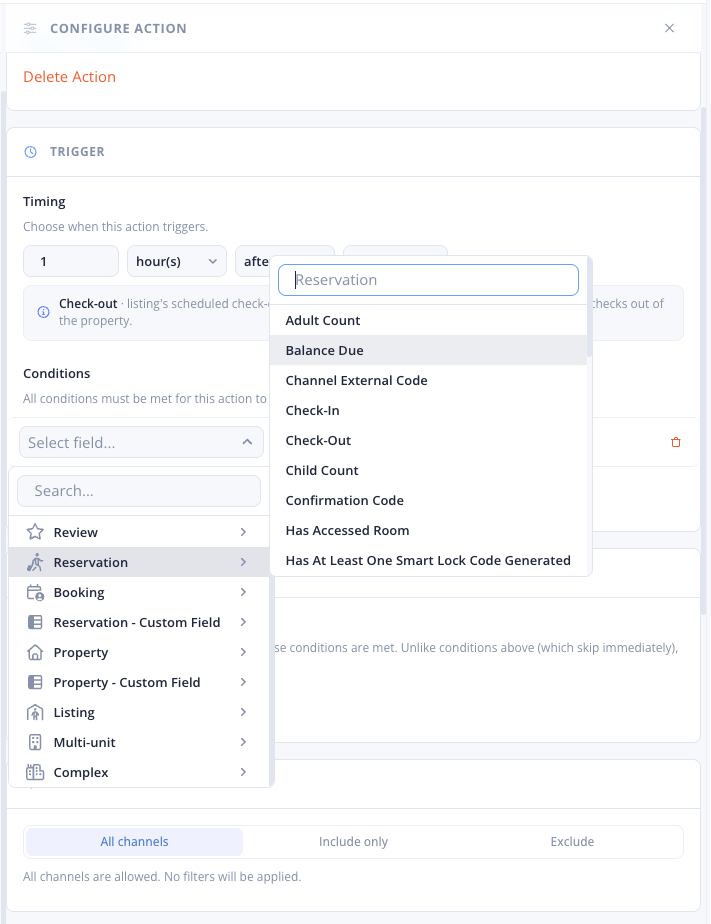Select Include only channel filter
The height and width of the screenshot is (924, 711).
353,842
